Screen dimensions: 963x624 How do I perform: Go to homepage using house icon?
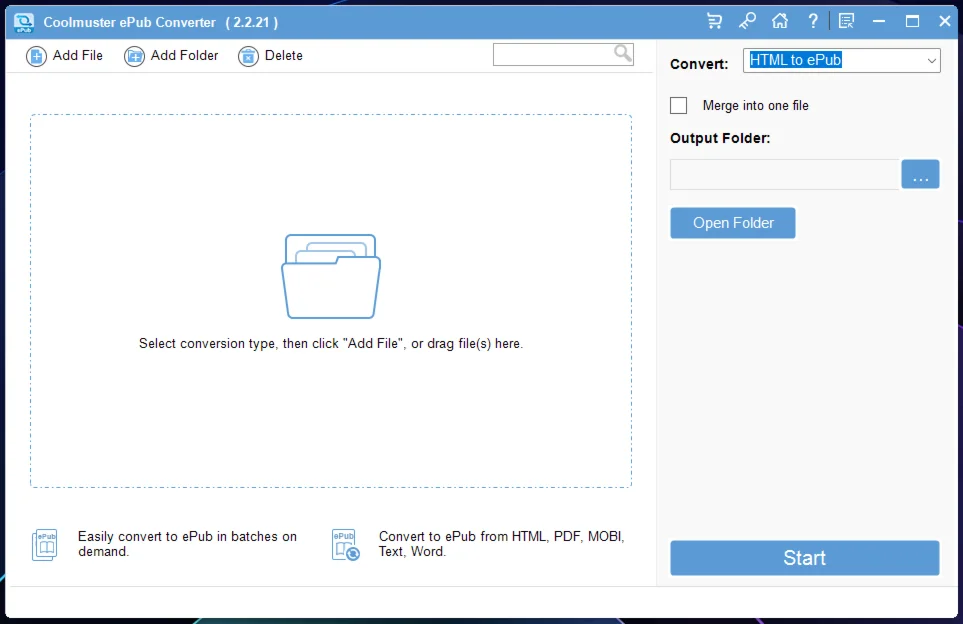tap(780, 21)
